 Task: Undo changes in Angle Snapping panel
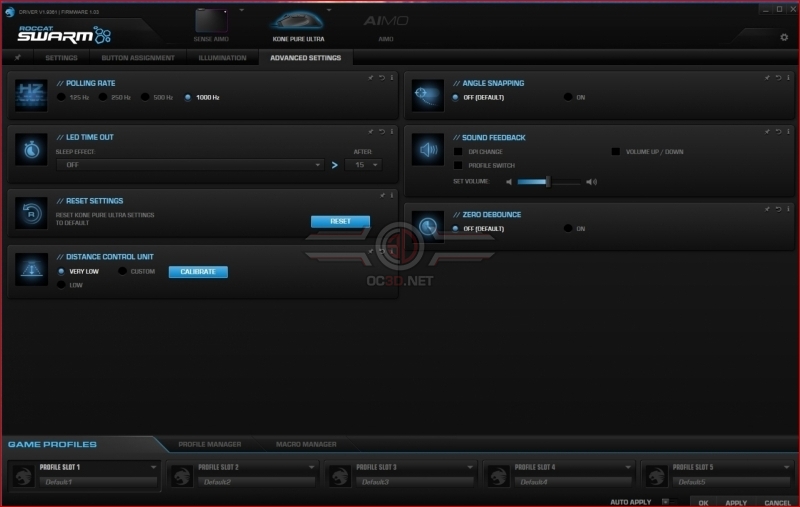point(778,78)
